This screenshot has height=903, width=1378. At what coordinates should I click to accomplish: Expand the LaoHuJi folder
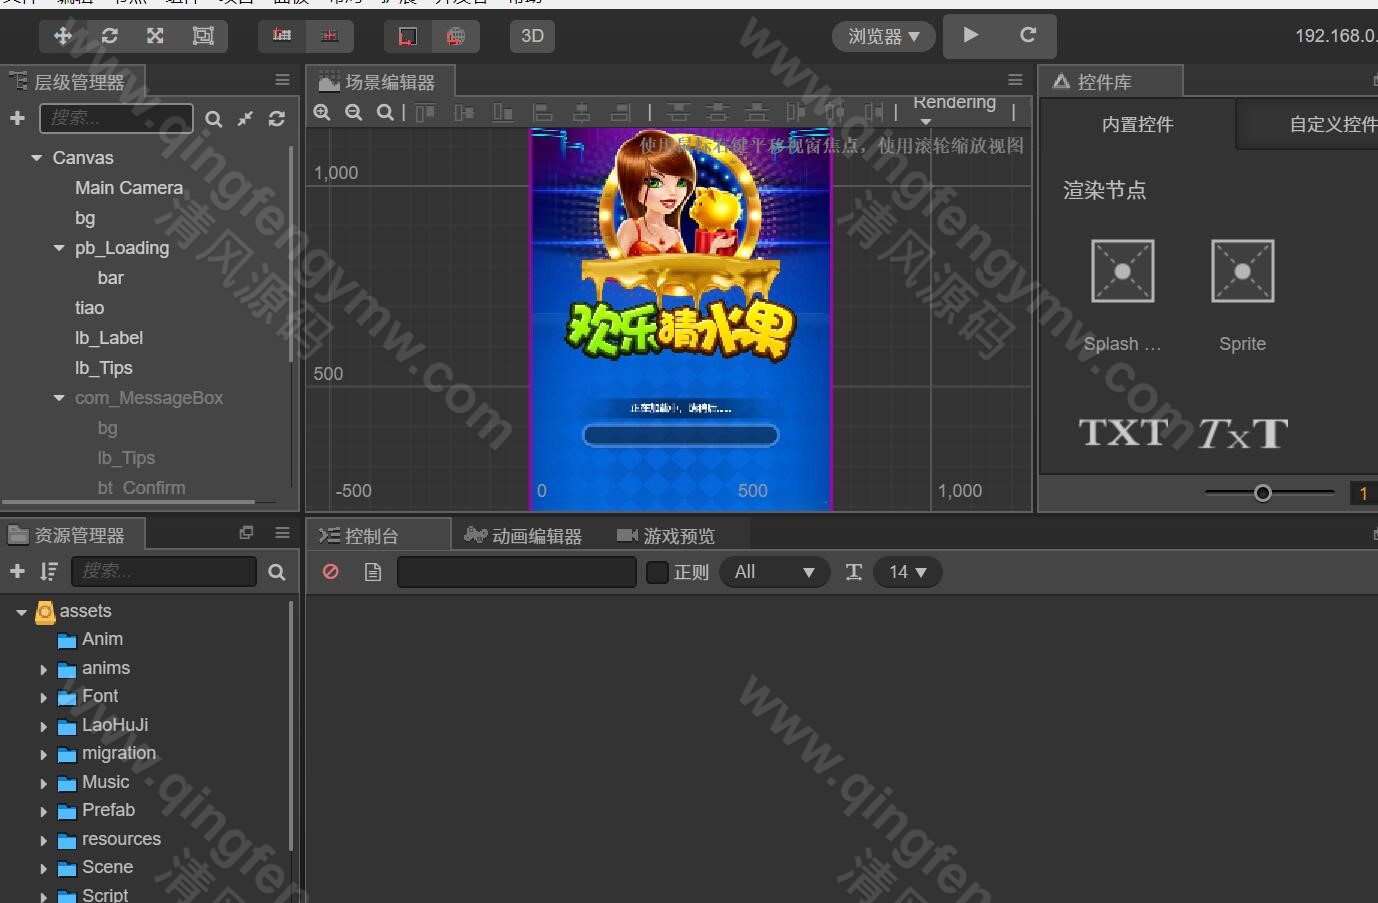(x=43, y=727)
